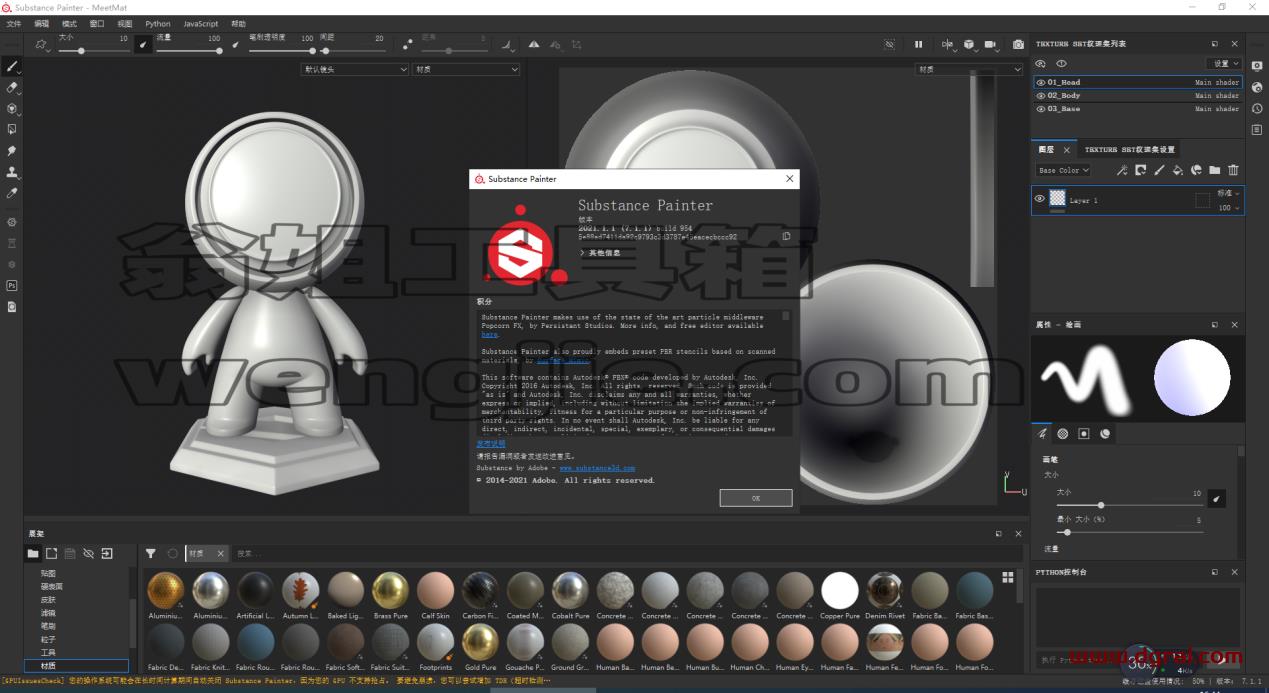The image size is (1269, 693).
Task: Toggle visibility of Layer 1
Action: point(1040,199)
